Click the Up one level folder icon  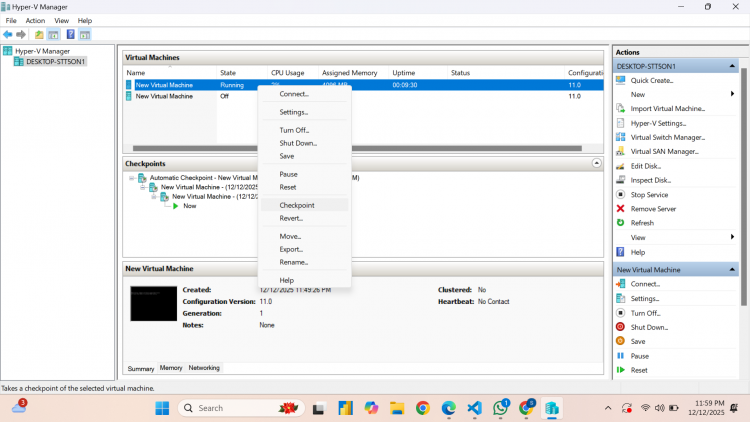click(x=39, y=34)
